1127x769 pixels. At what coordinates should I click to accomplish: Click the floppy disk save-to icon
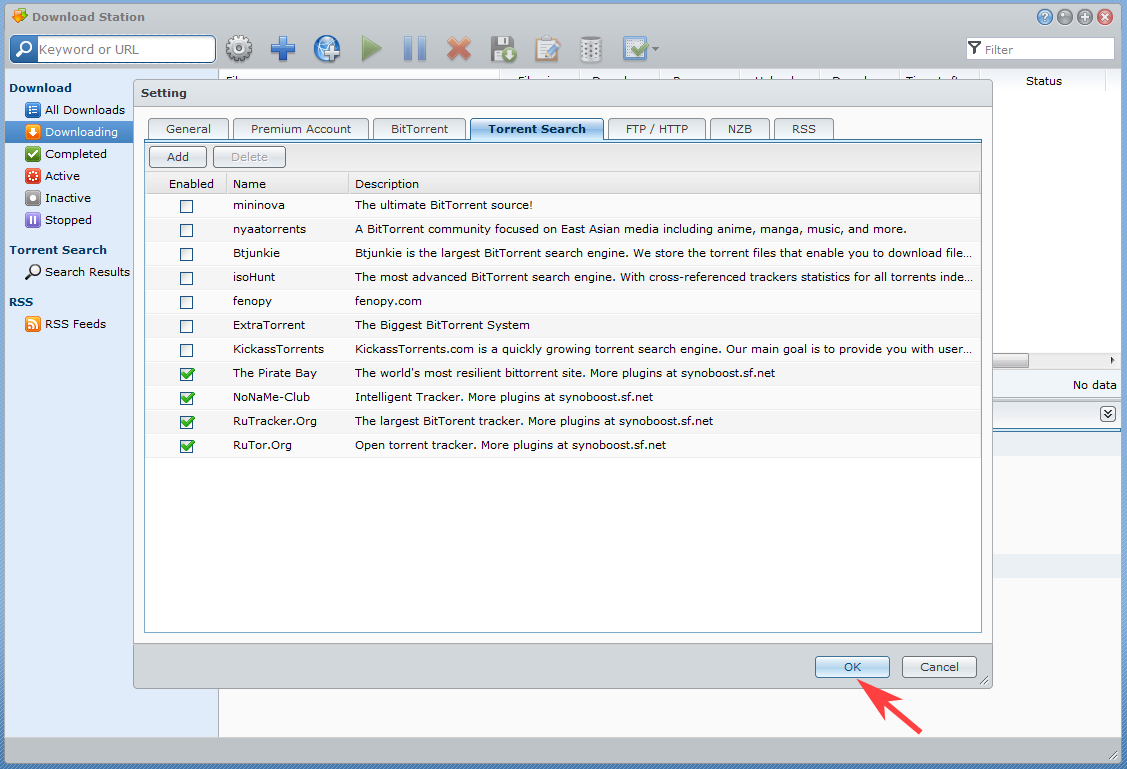[x=503, y=49]
